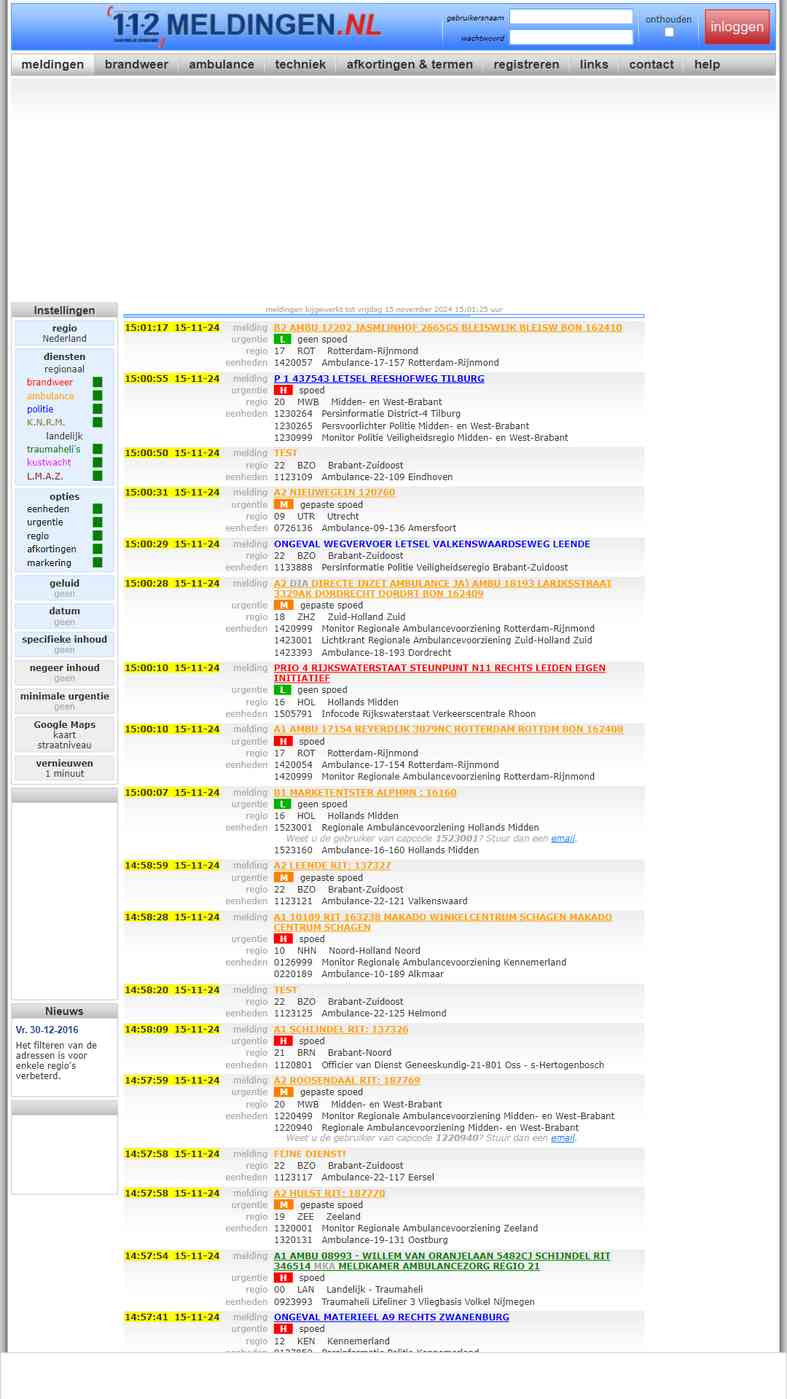Open the contact menu tab
Screen dimensions: 787x1399
[x=651, y=64]
